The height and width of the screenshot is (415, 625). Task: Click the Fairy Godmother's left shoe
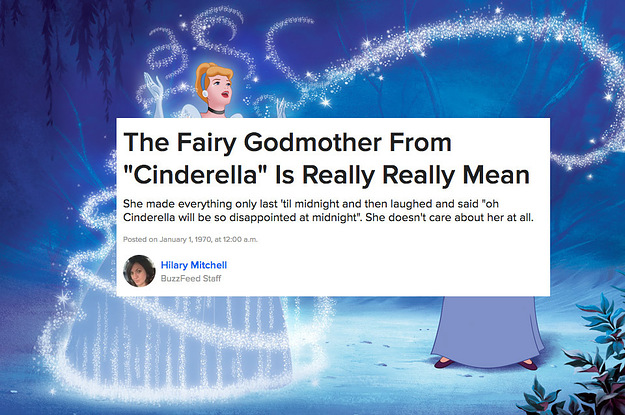[x=443, y=363]
